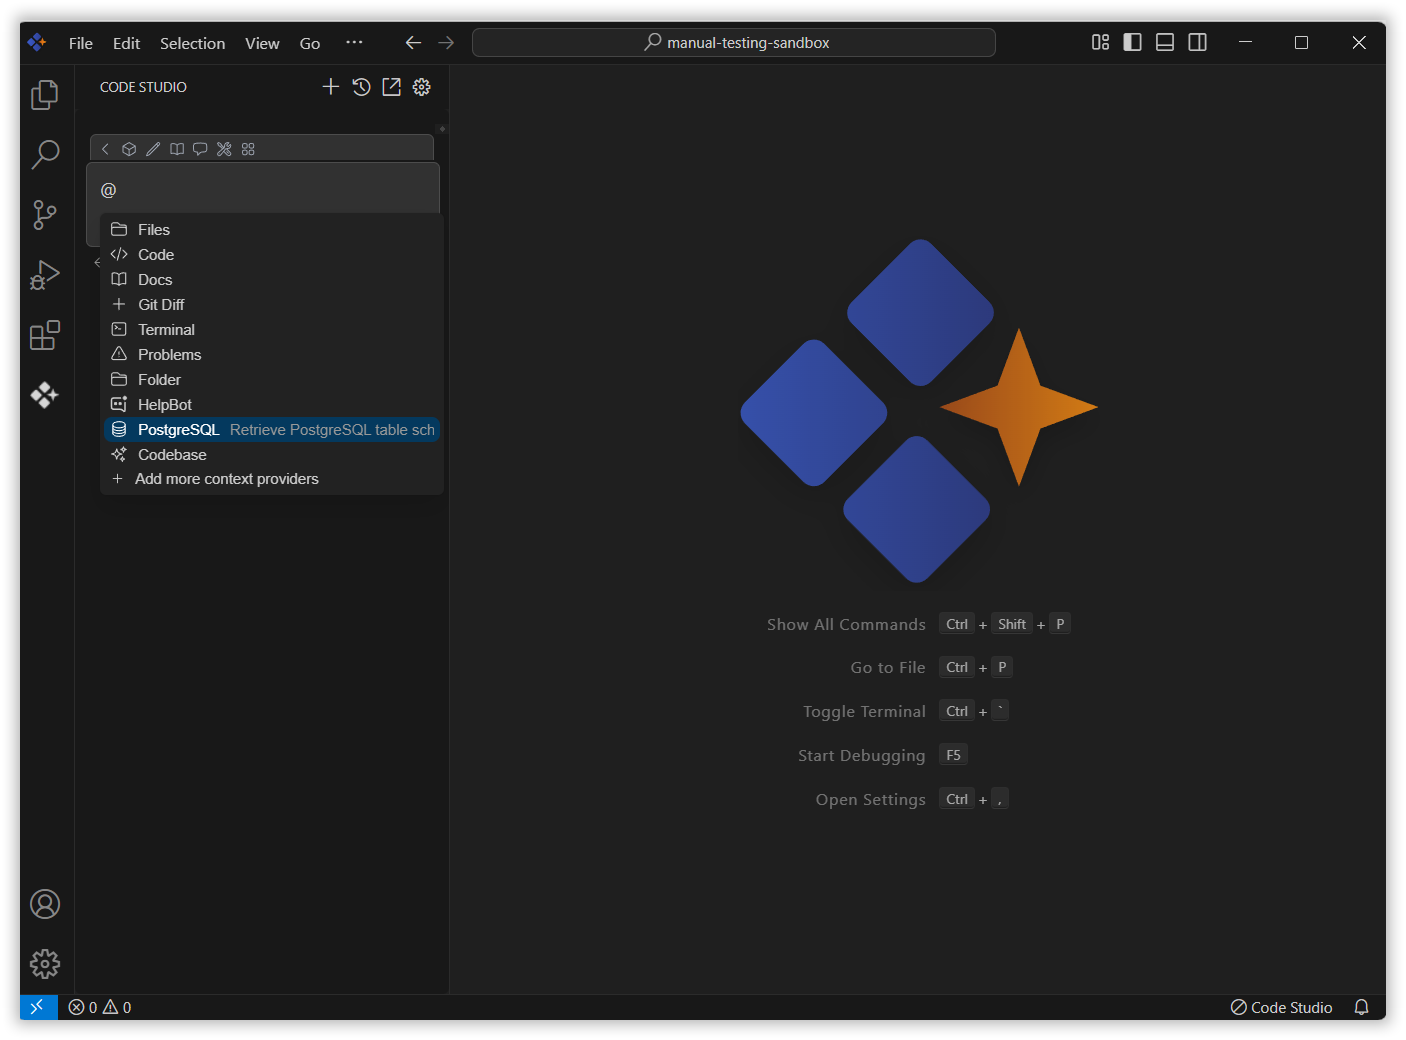Open the tools wrench icon

tap(224, 149)
